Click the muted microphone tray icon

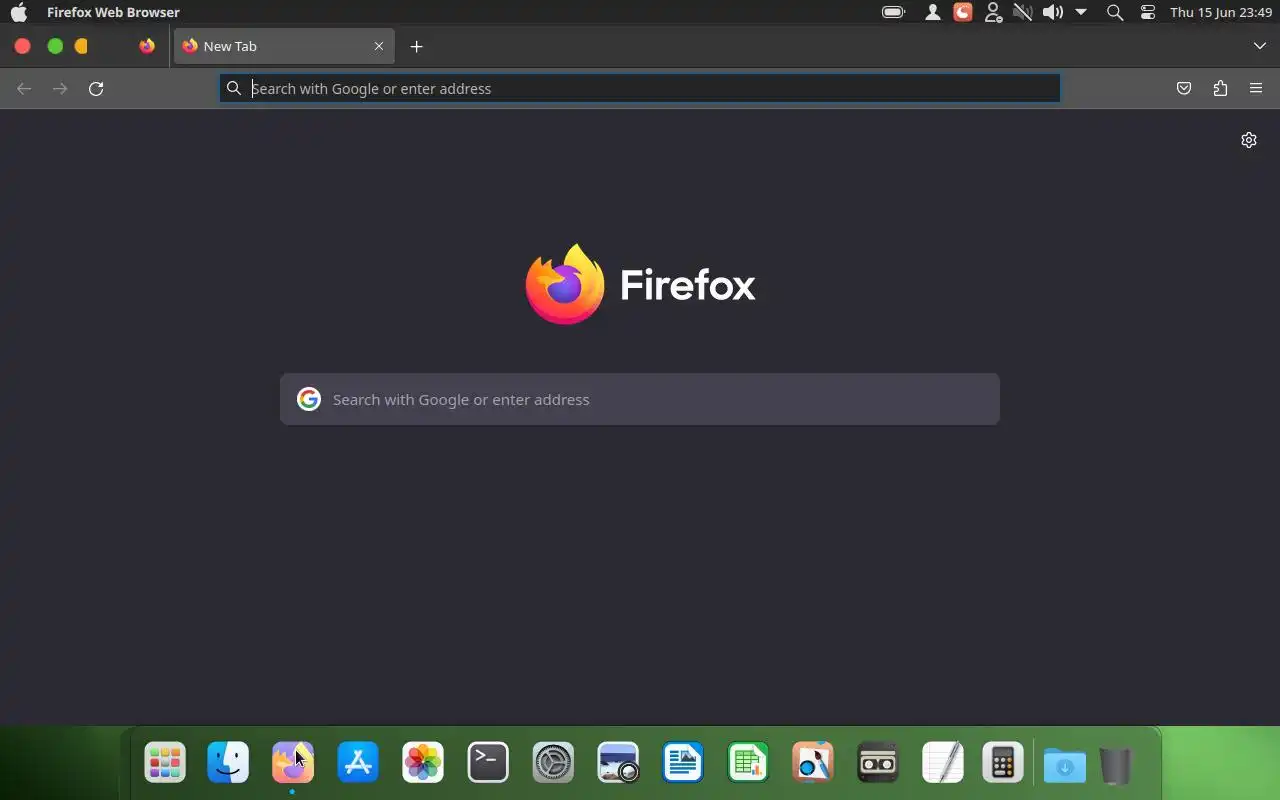pyautogui.click(x=1022, y=12)
